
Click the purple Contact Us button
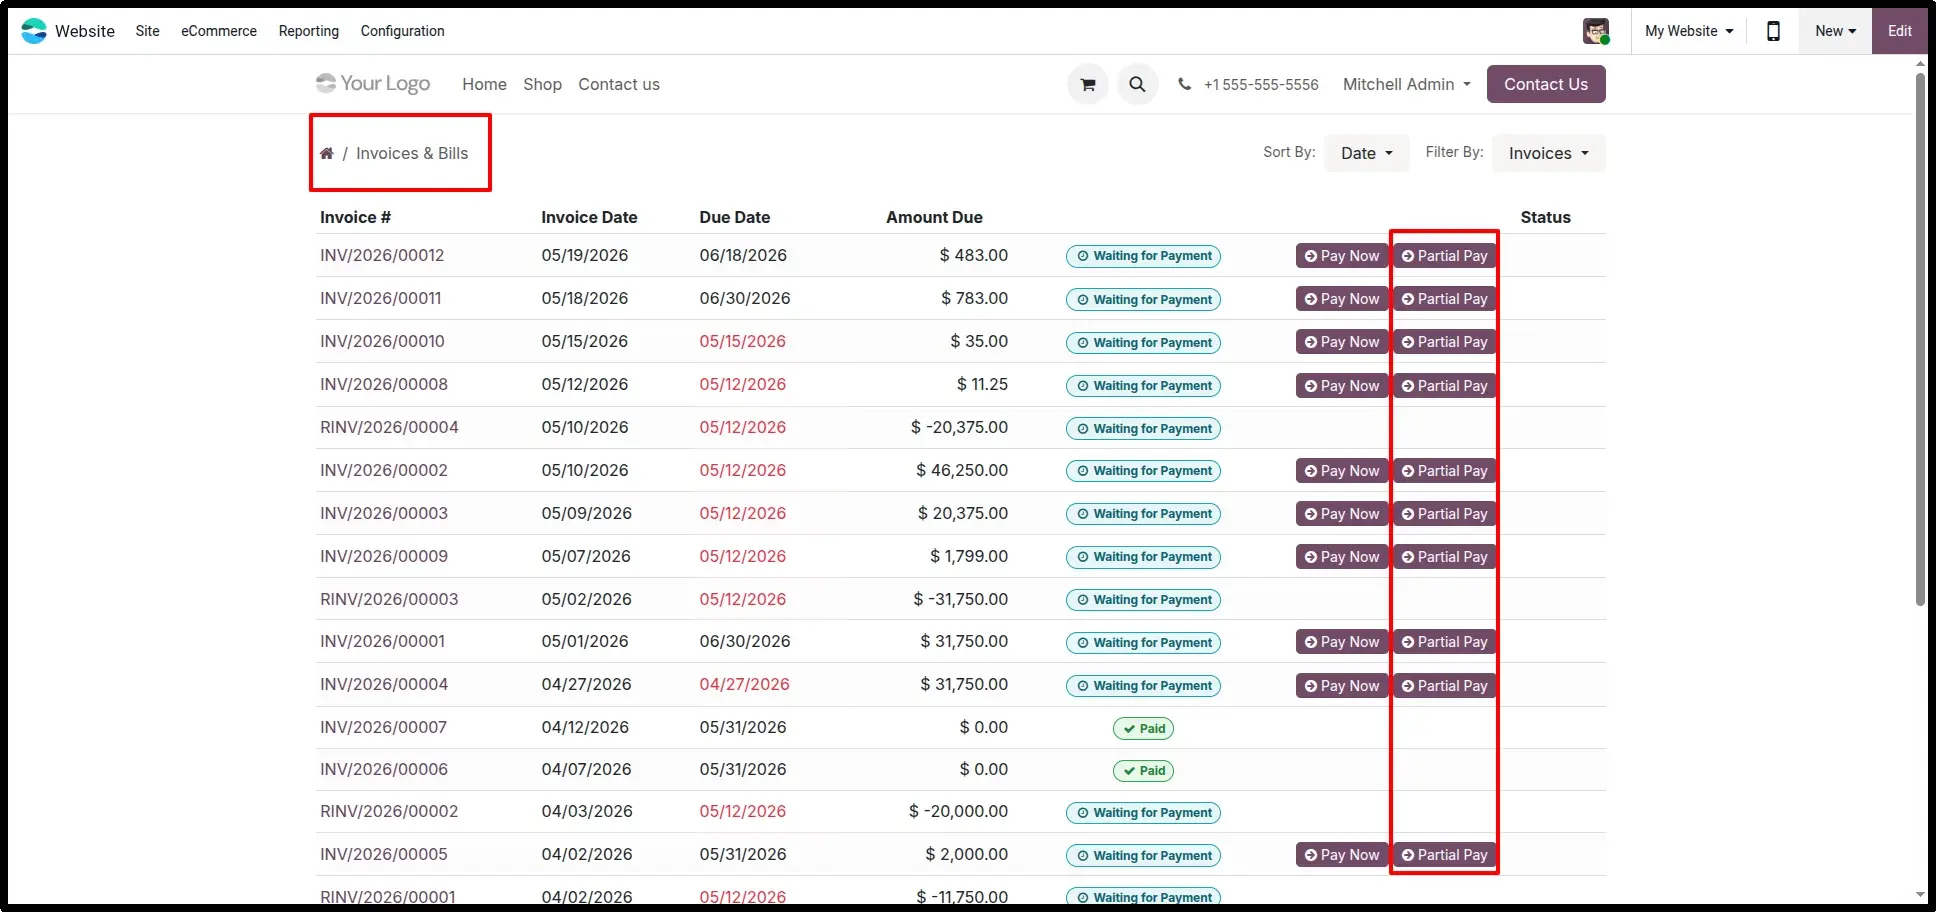click(1546, 84)
